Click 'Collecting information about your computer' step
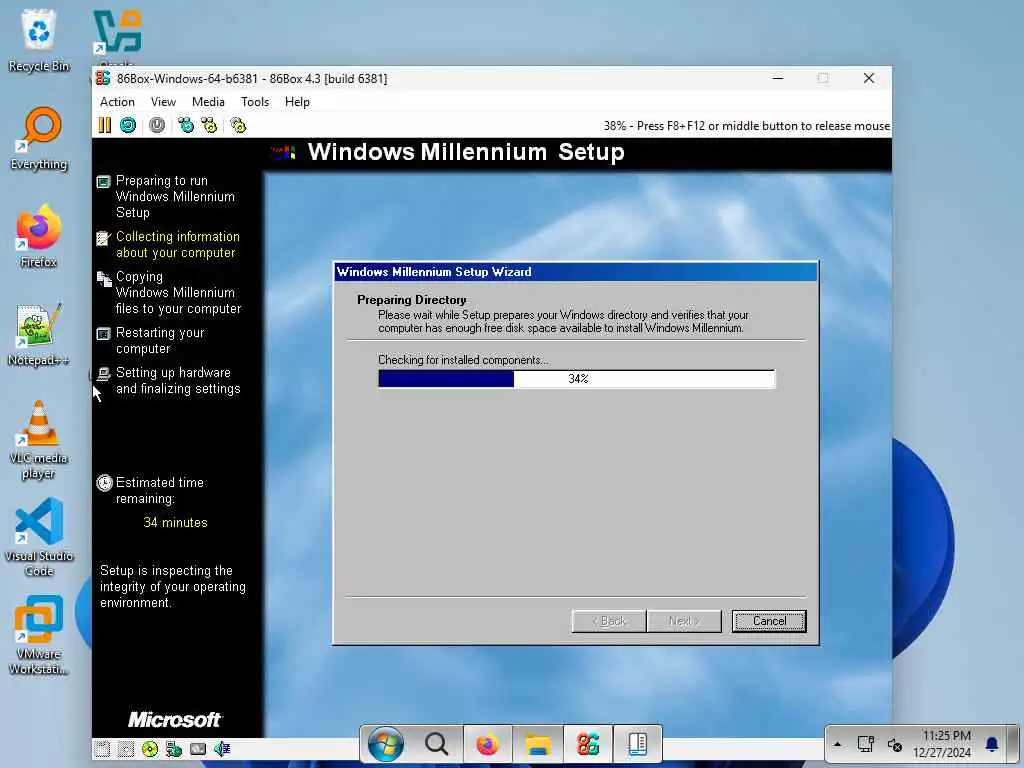 (178, 244)
